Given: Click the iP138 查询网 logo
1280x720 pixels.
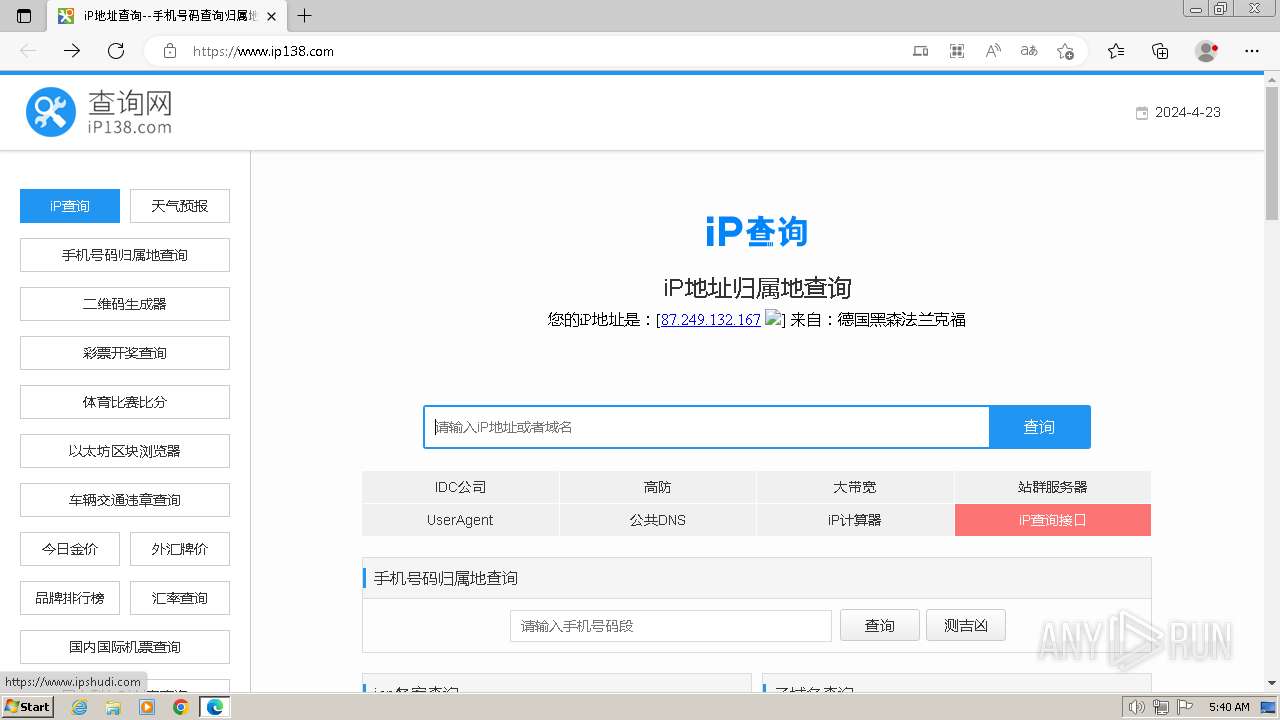Looking at the screenshot, I should [99, 112].
